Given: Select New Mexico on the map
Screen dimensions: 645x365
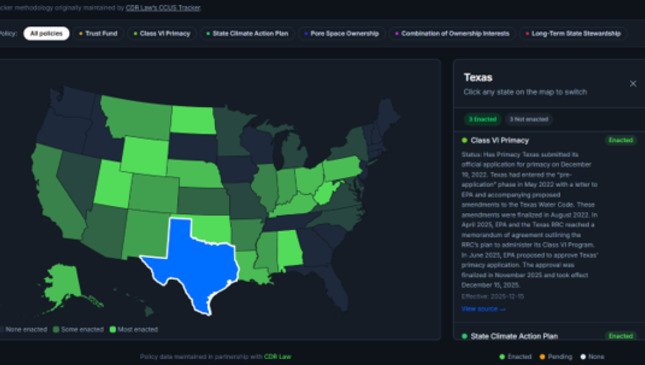Looking at the screenshot, I should tap(146, 235).
